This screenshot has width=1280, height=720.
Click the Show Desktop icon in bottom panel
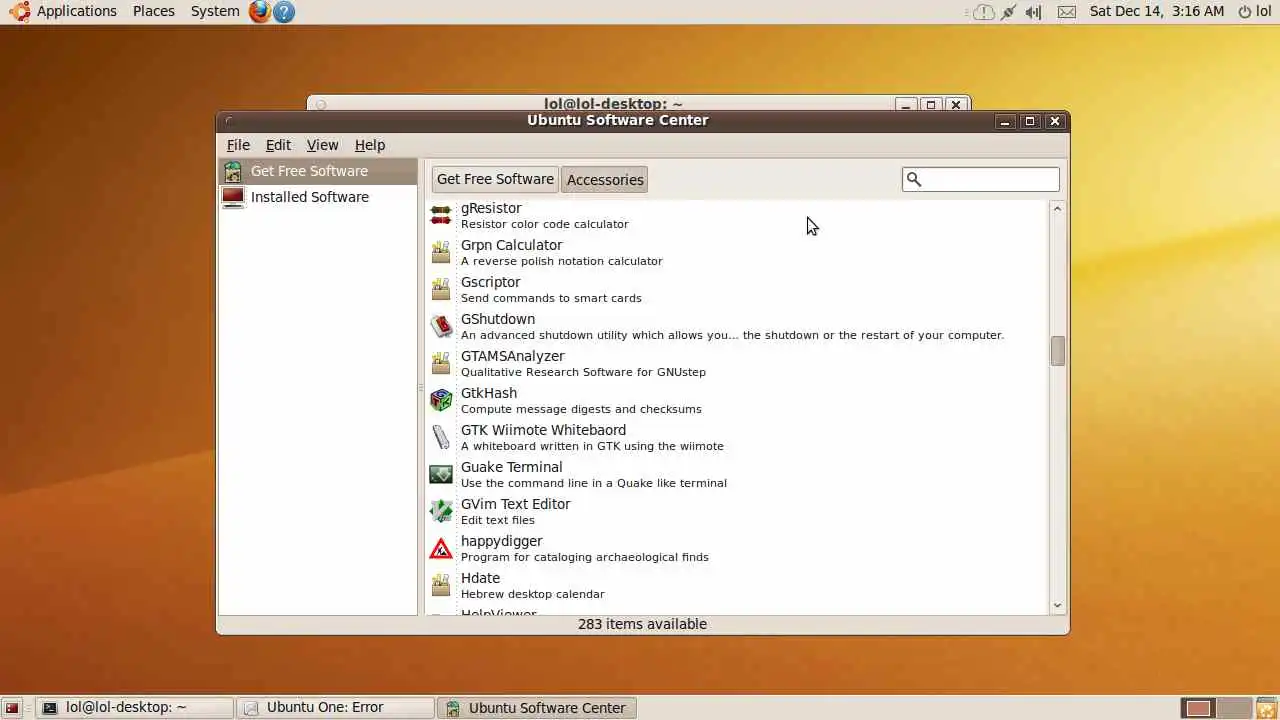(x=13, y=708)
